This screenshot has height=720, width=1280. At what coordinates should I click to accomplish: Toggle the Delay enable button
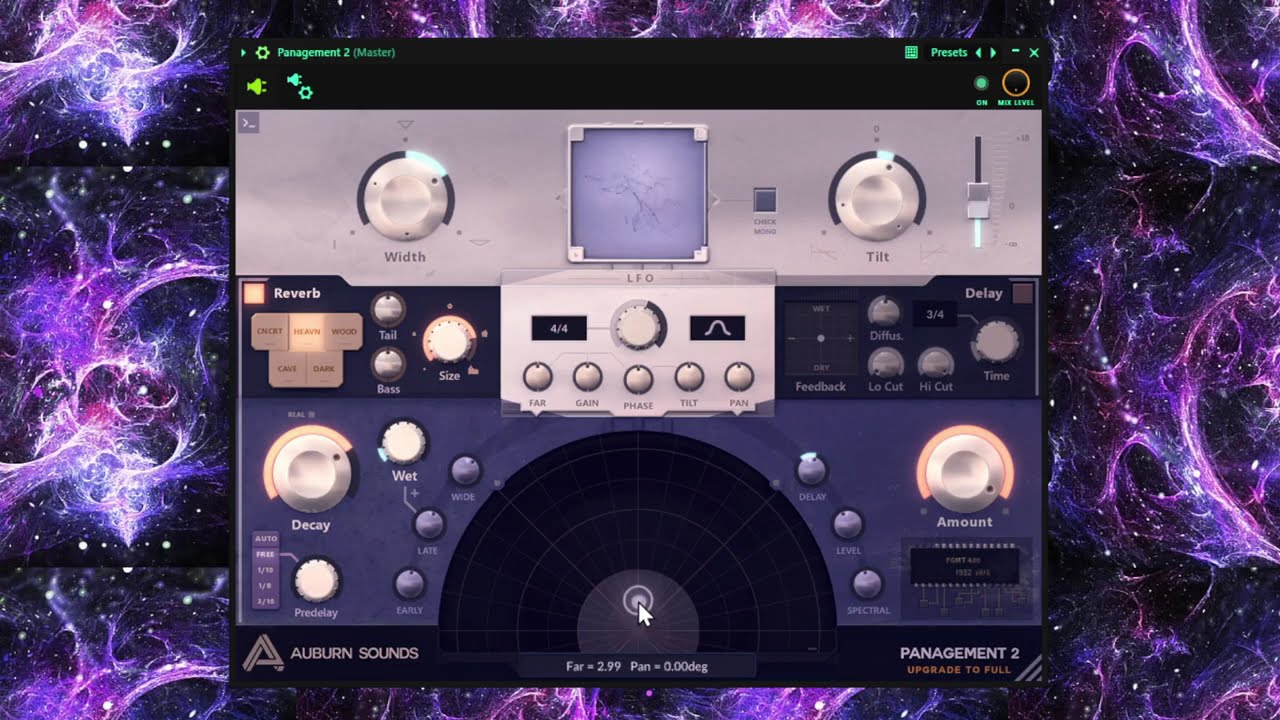point(1022,293)
